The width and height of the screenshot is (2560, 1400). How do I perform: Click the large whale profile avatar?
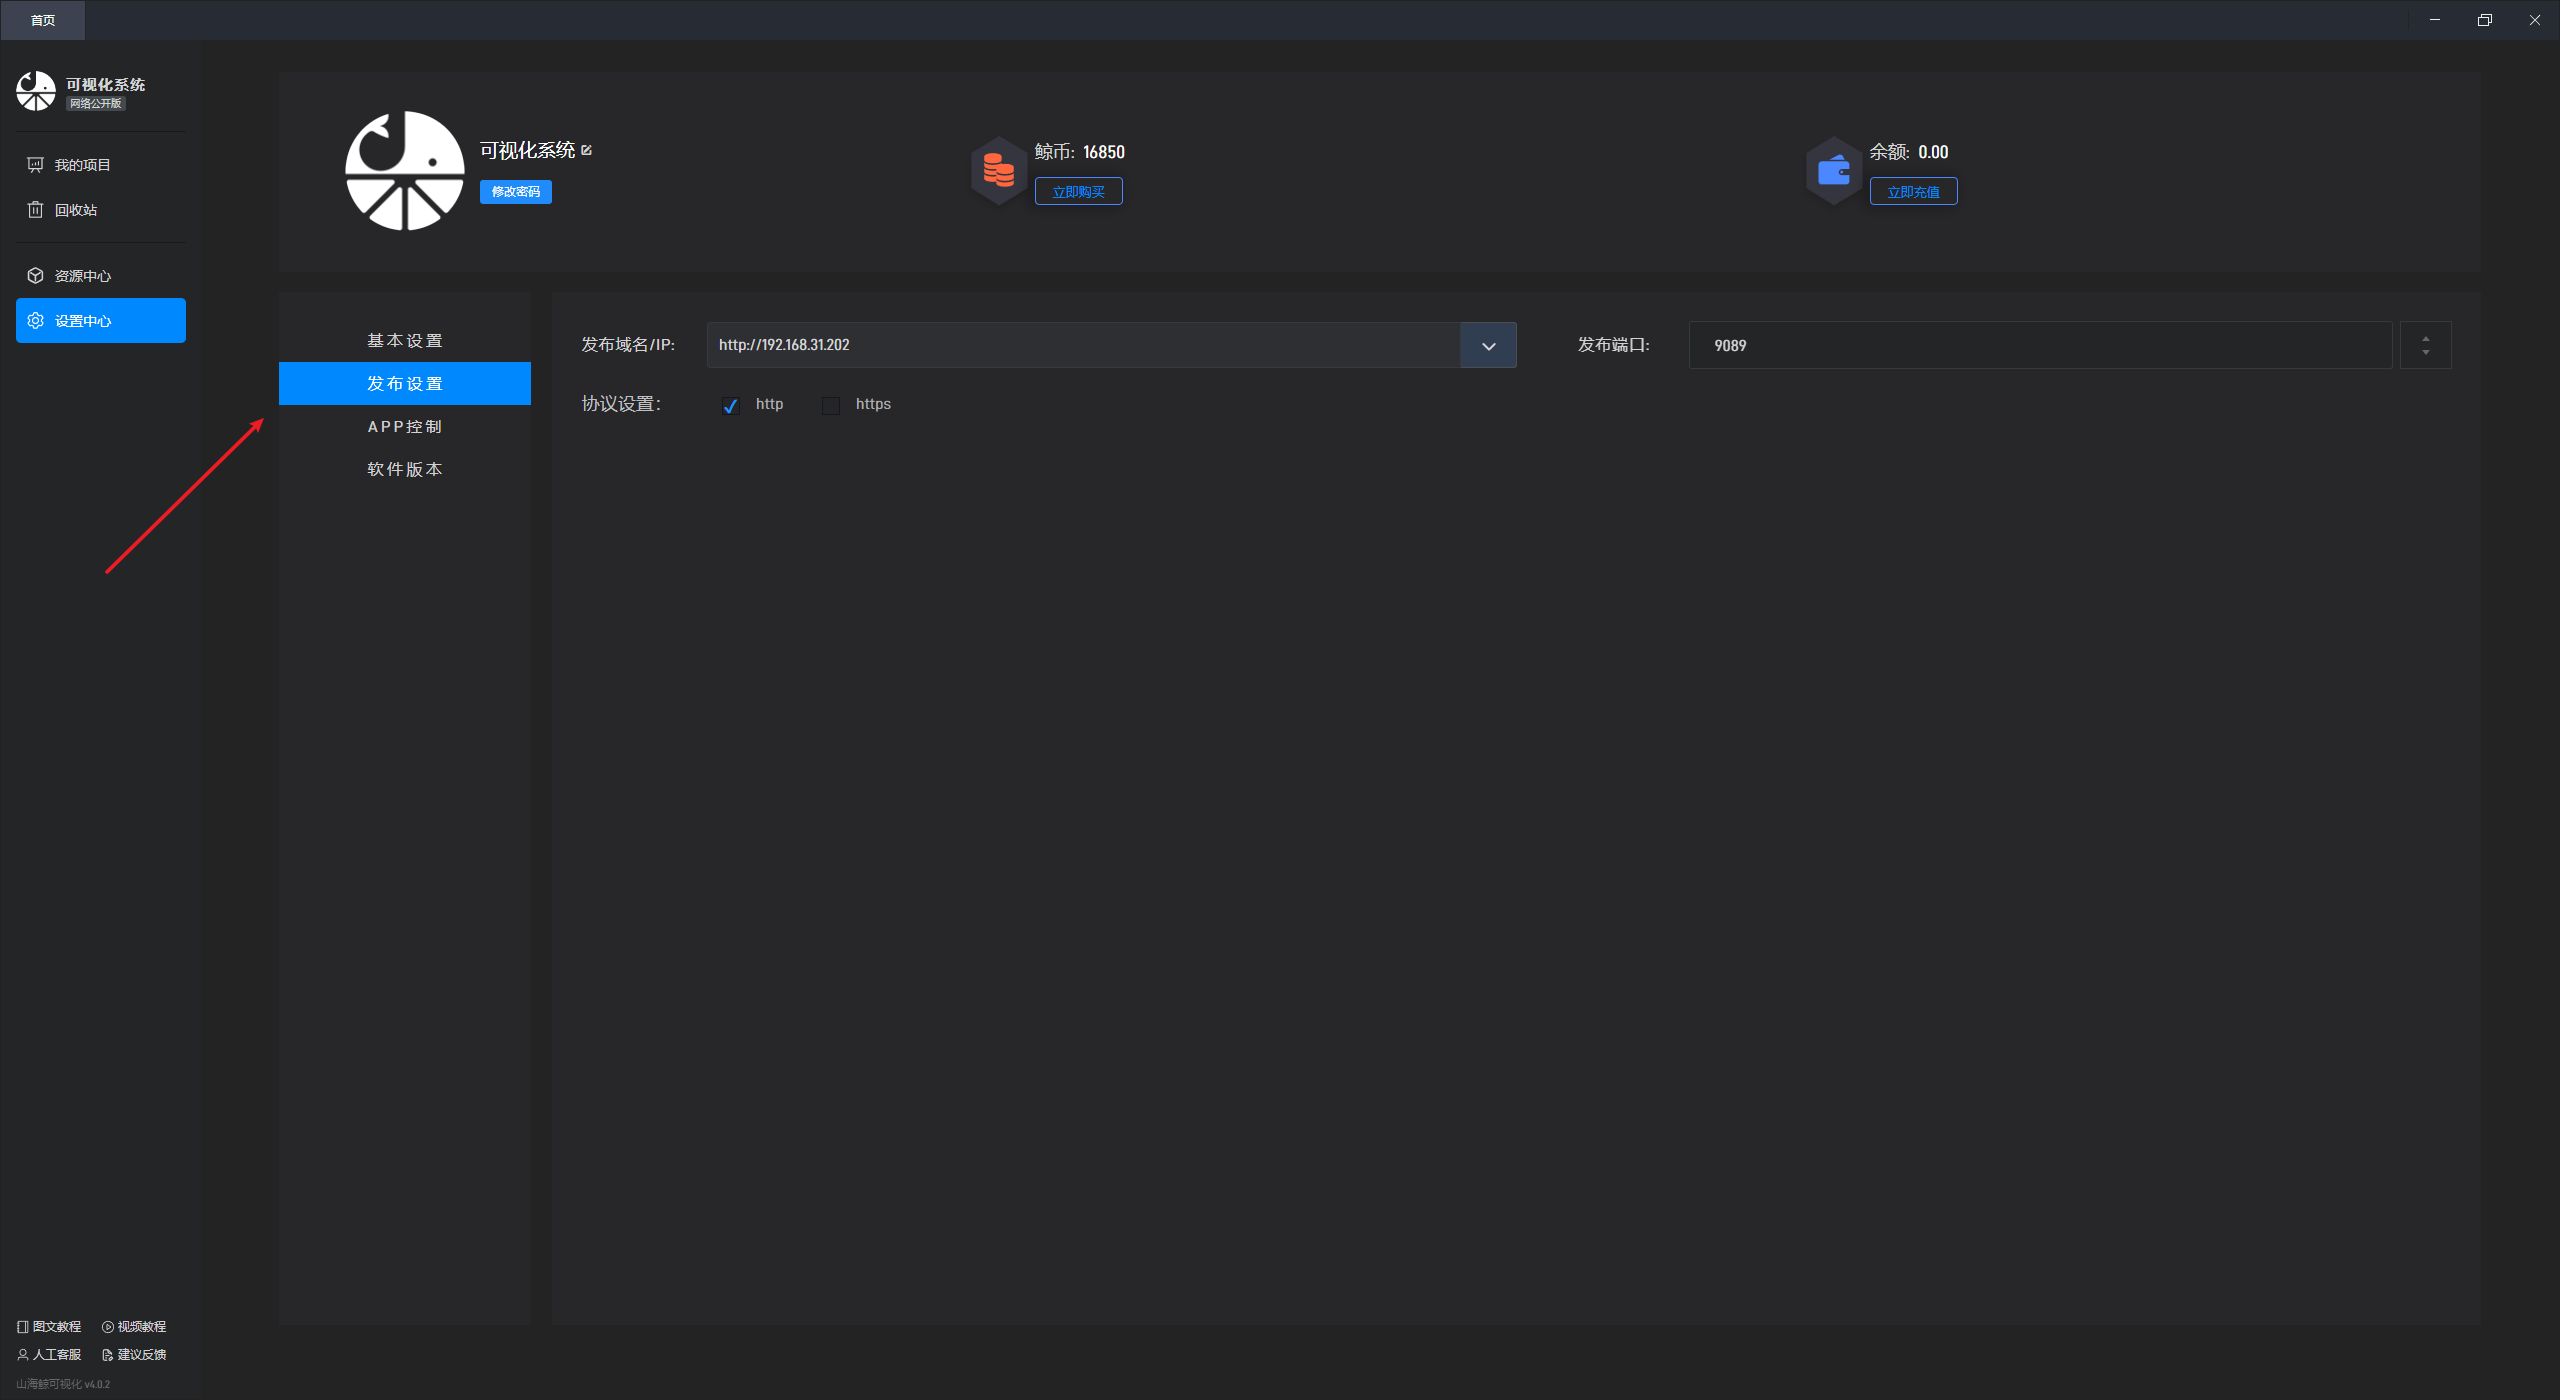tap(404, 171)
